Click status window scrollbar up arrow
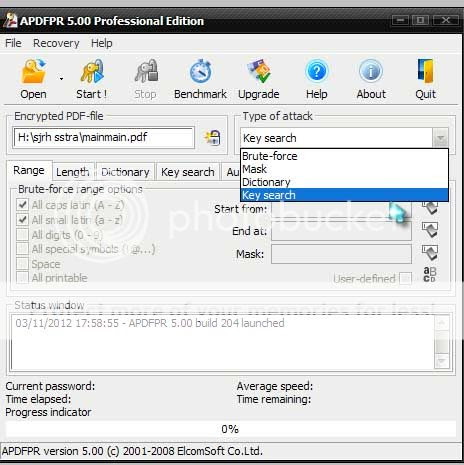 pos(442,322)
